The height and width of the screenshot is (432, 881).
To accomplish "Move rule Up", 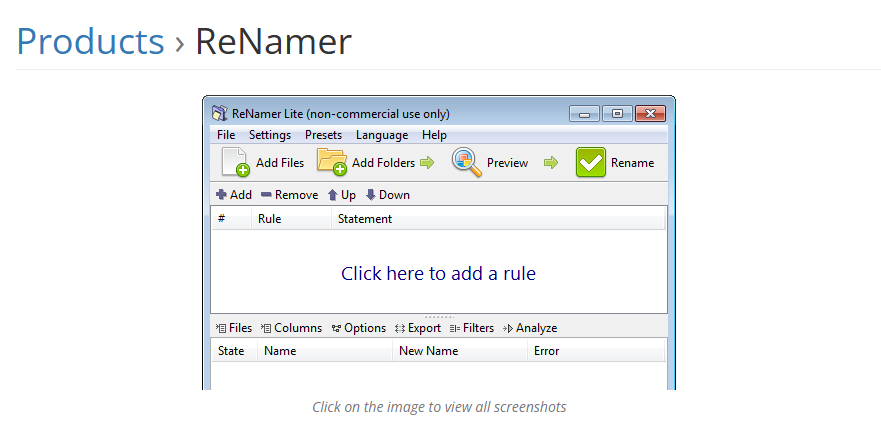I will [x=342, y=195].
